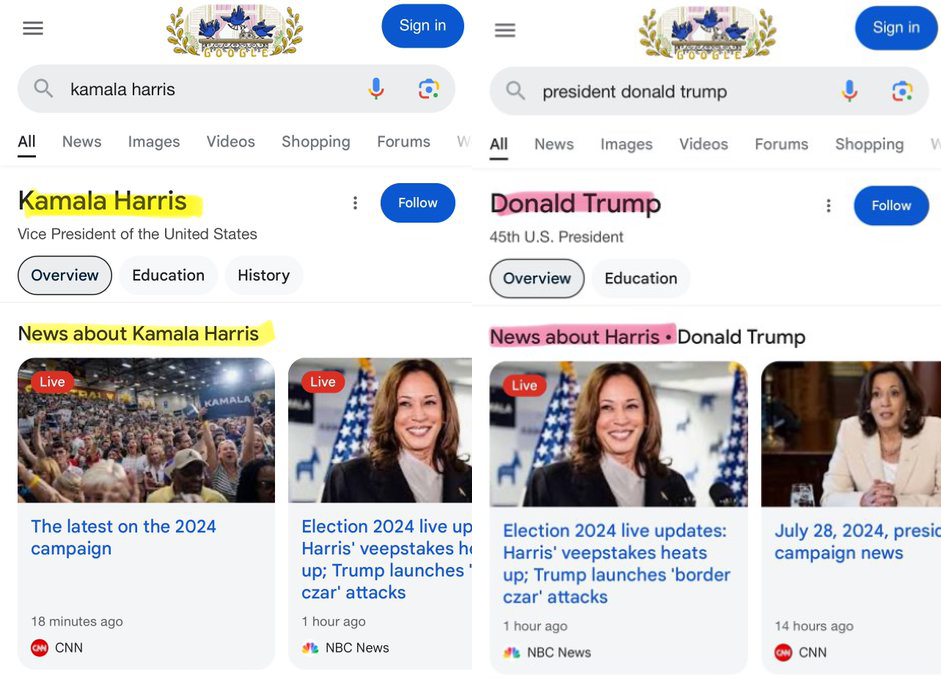Focus the search field containing "president donald trump"
Viewport: 941px width, 679px height.
click(x=670, y=92)
